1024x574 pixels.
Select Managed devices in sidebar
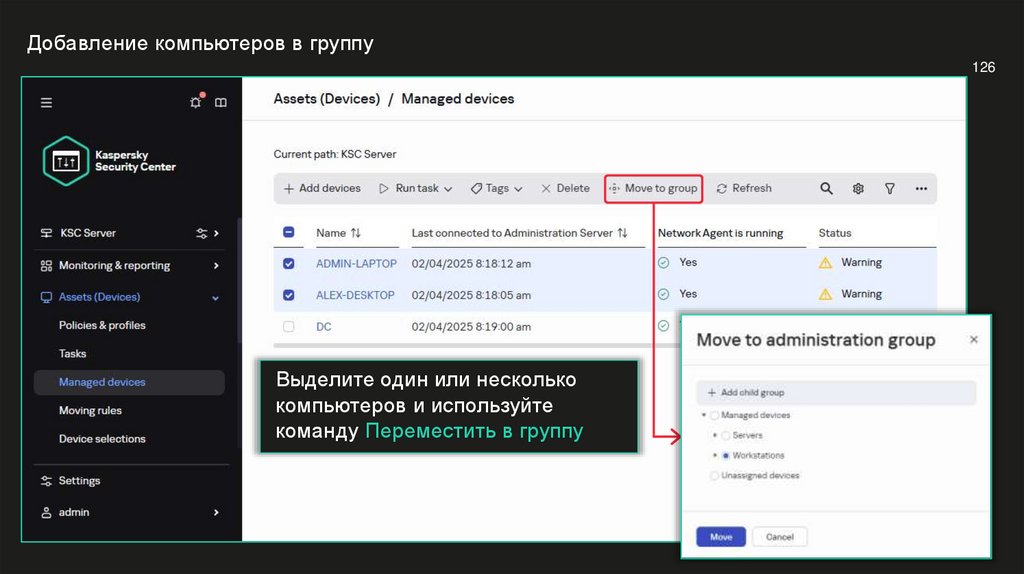tap(129, 382)
